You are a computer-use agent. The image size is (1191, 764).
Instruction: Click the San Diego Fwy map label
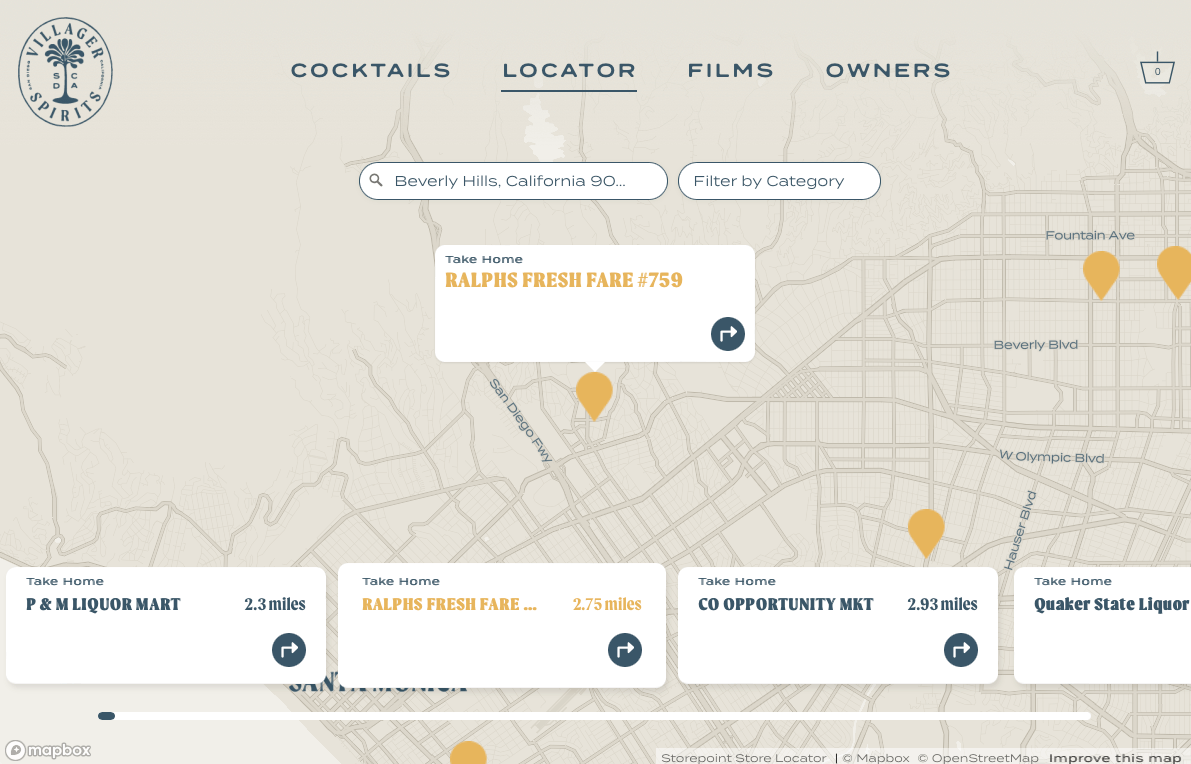[x=521, y=420]
